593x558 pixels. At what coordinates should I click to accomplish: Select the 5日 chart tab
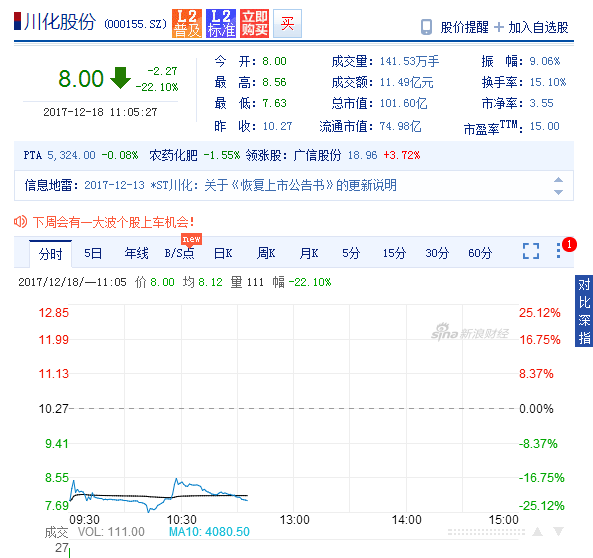pyautogui.click(x=93, y=253)
